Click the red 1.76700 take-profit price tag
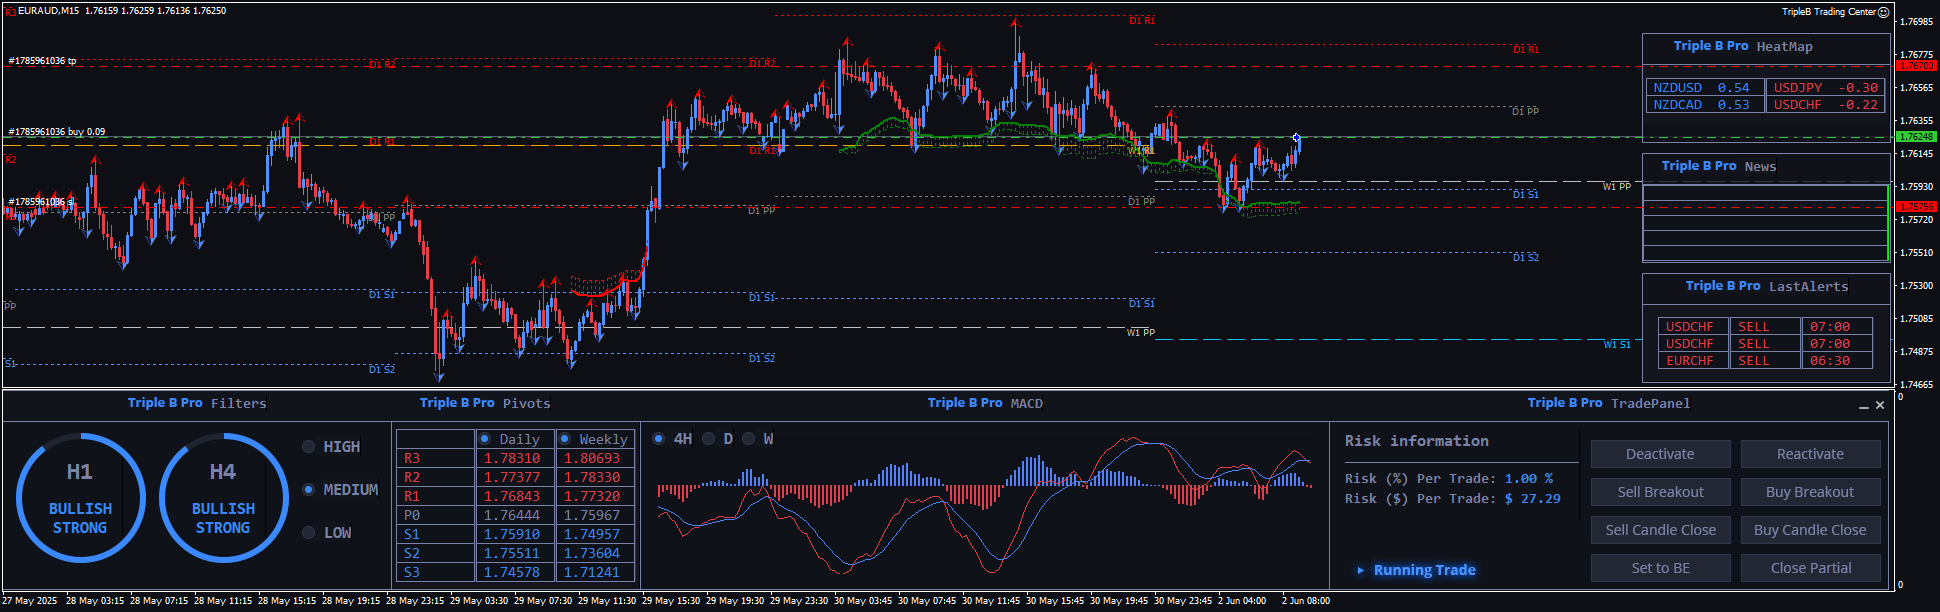Screen dimensions: 1940x612 click(1915, 66)
